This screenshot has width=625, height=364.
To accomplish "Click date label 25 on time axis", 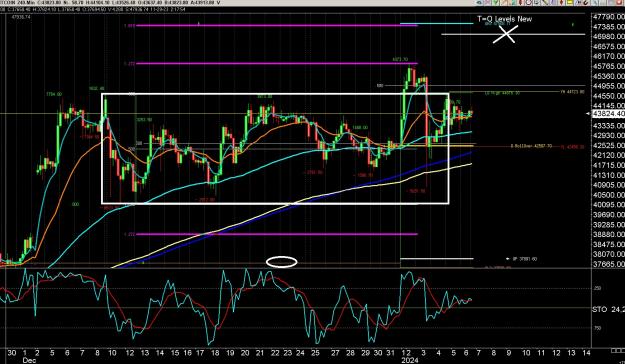I will tap(315, 353).
